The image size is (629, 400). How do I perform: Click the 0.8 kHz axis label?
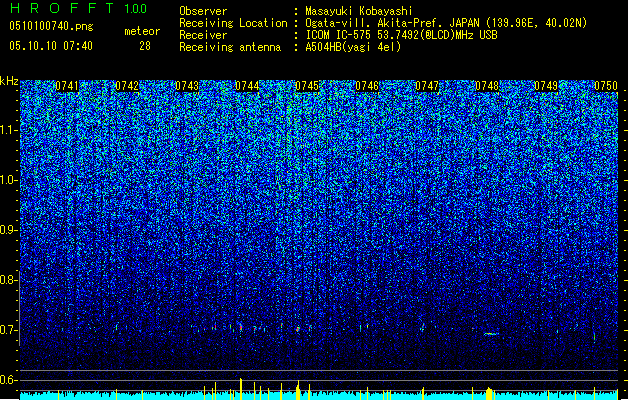tap(9, 280)
